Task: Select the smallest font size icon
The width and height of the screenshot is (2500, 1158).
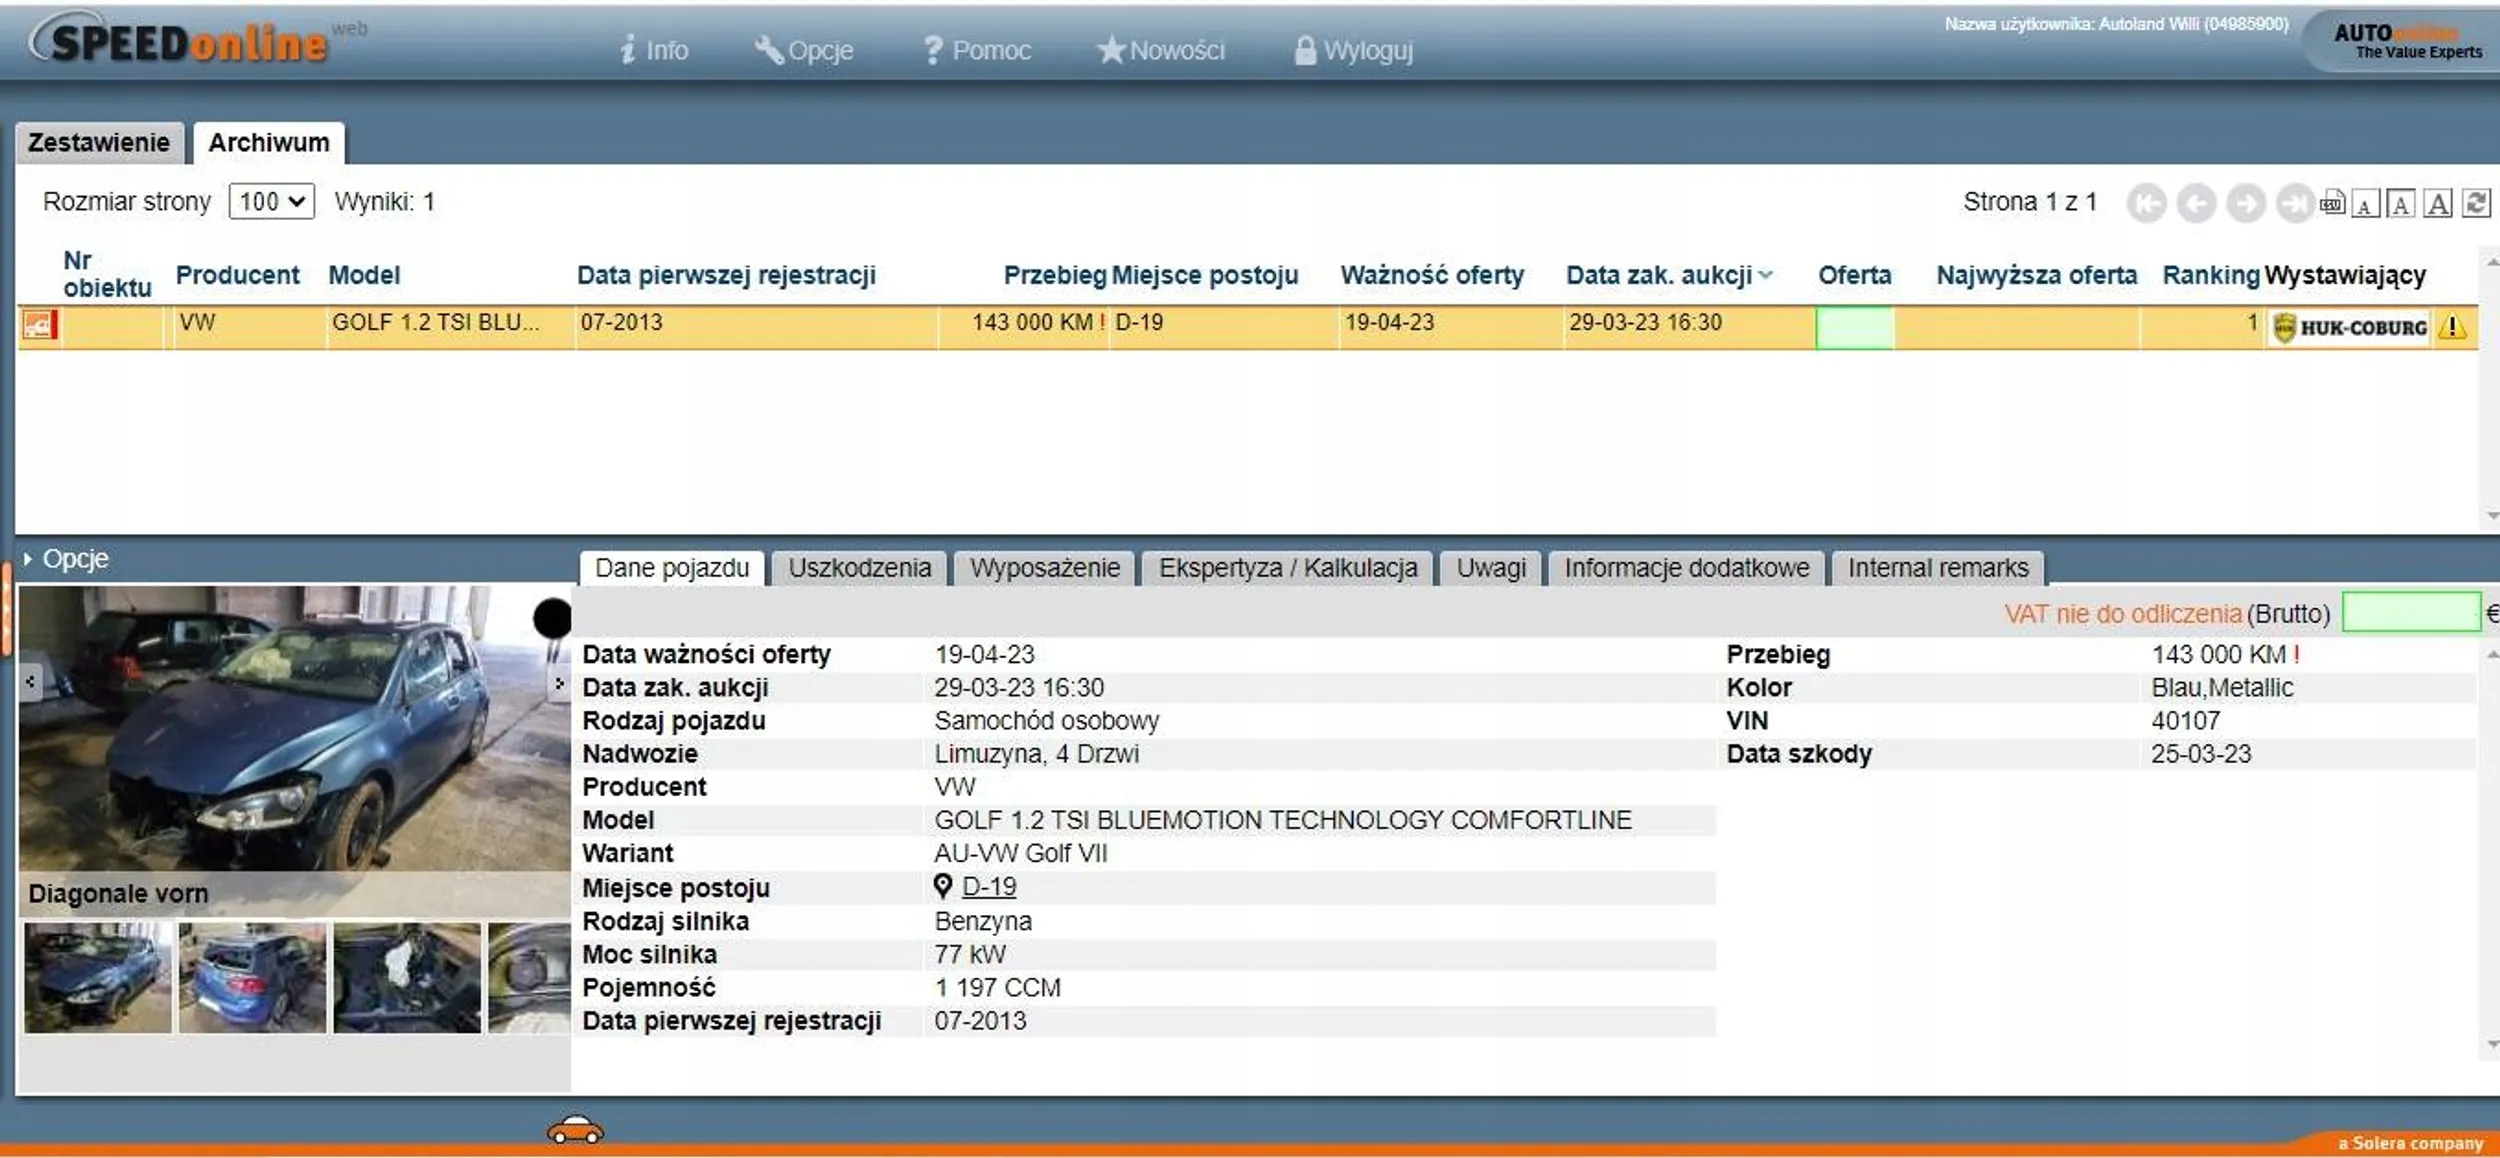Action: pyautogui.click(x=2365, y=205)
